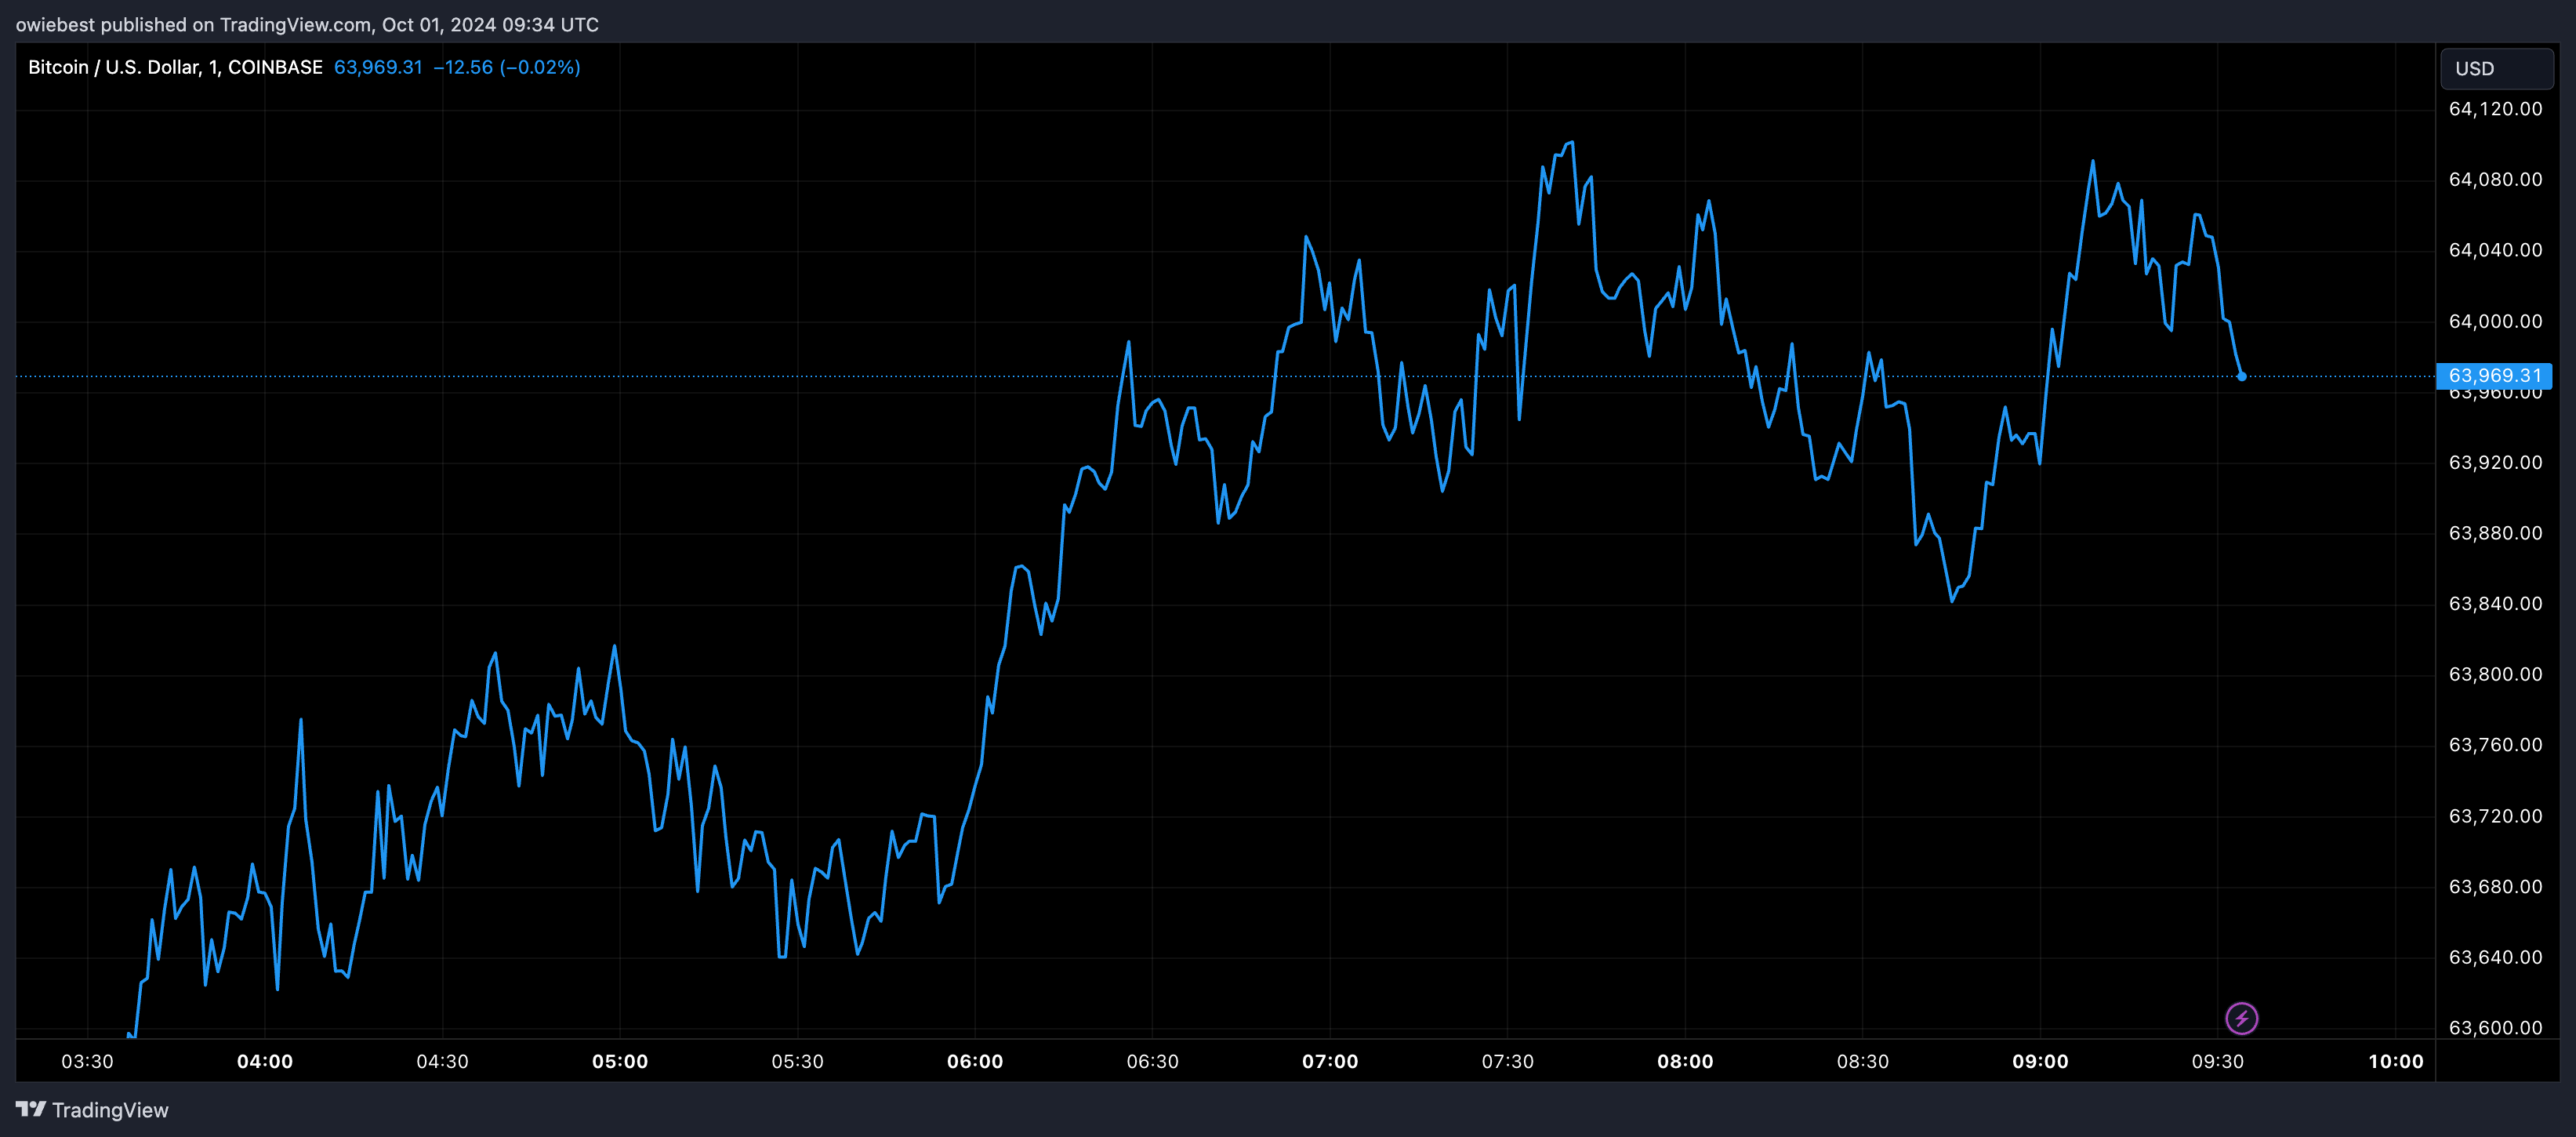Click the 64,120.00 price axis label

point(2495,109)
